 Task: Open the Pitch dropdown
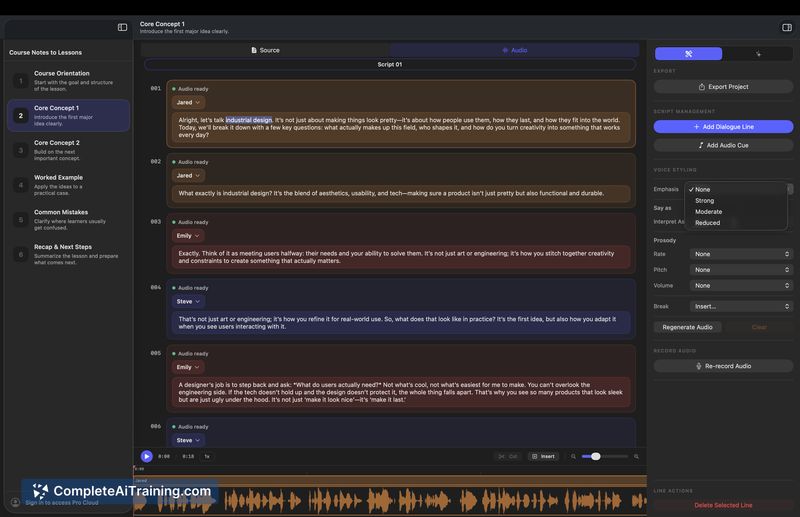coord(741,270)
